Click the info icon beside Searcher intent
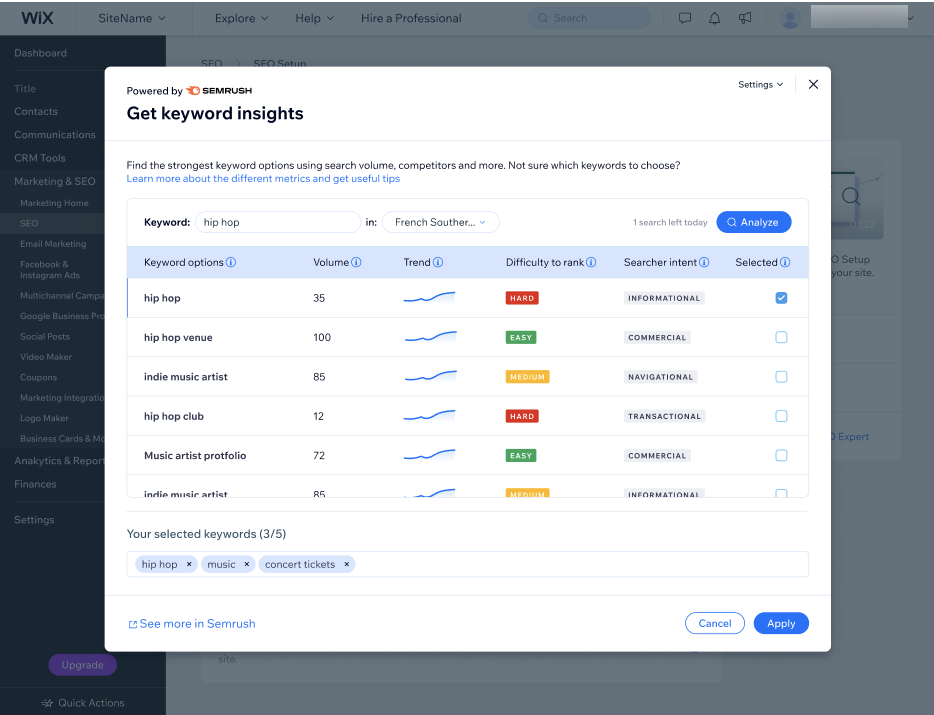Screen dimensions: 934x715 tap(704, 263)
